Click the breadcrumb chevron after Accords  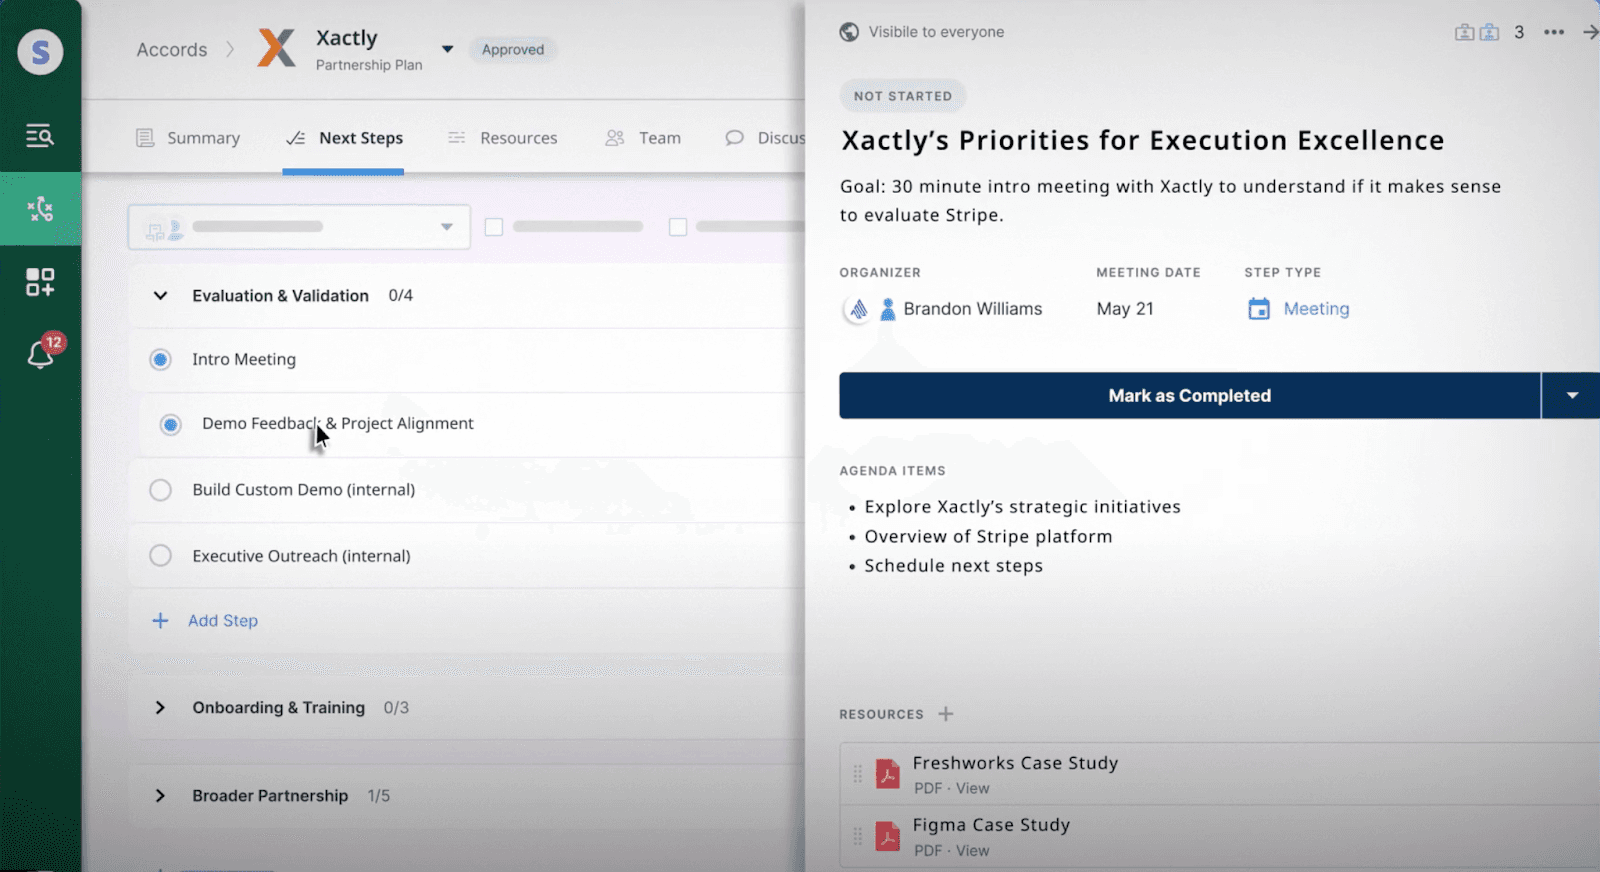pyautogui.click(x=230, y=49)
